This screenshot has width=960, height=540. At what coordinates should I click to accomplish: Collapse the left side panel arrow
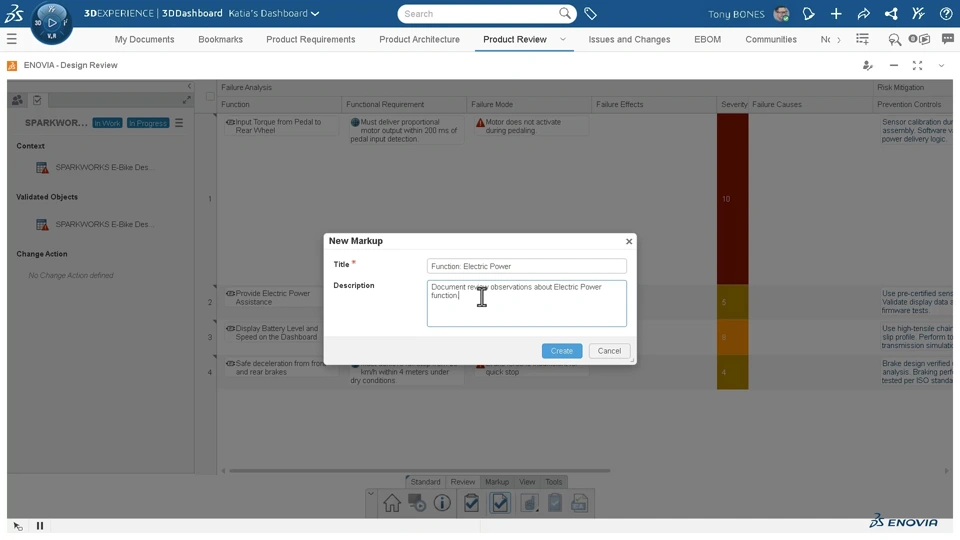click(189, 86)
